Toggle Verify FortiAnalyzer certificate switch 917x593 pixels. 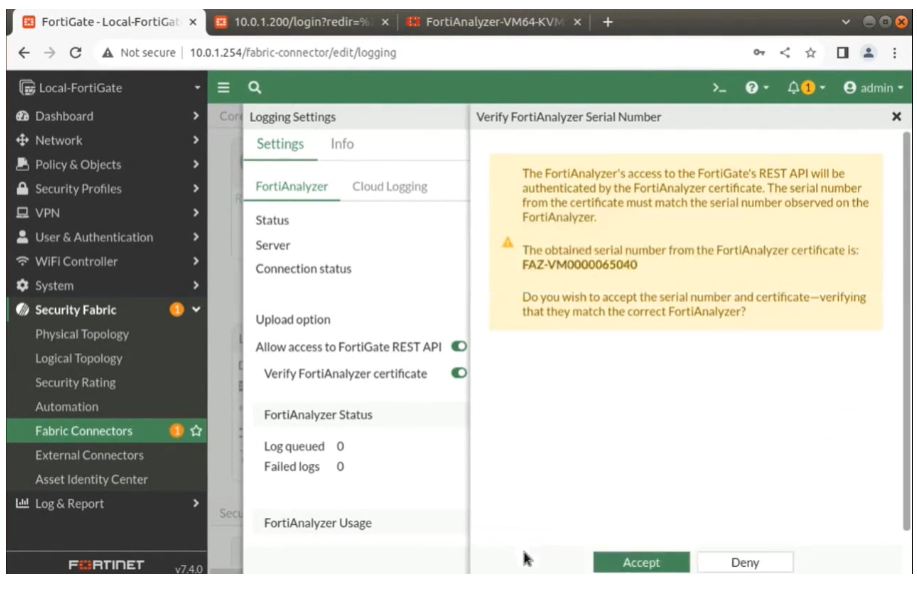458,373
